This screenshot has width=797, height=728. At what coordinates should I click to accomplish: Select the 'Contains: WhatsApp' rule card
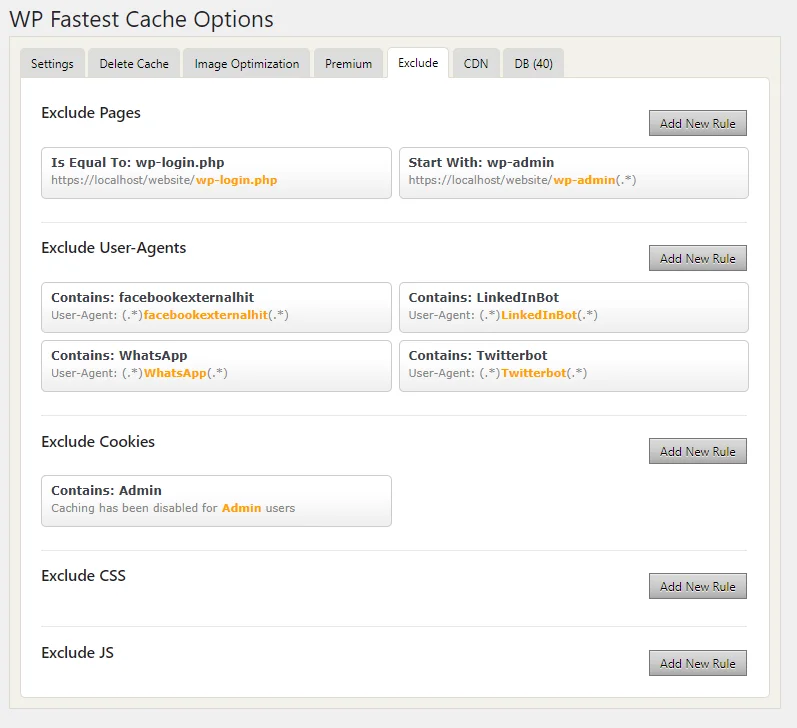pyautogui.click(x=217, y=366)
